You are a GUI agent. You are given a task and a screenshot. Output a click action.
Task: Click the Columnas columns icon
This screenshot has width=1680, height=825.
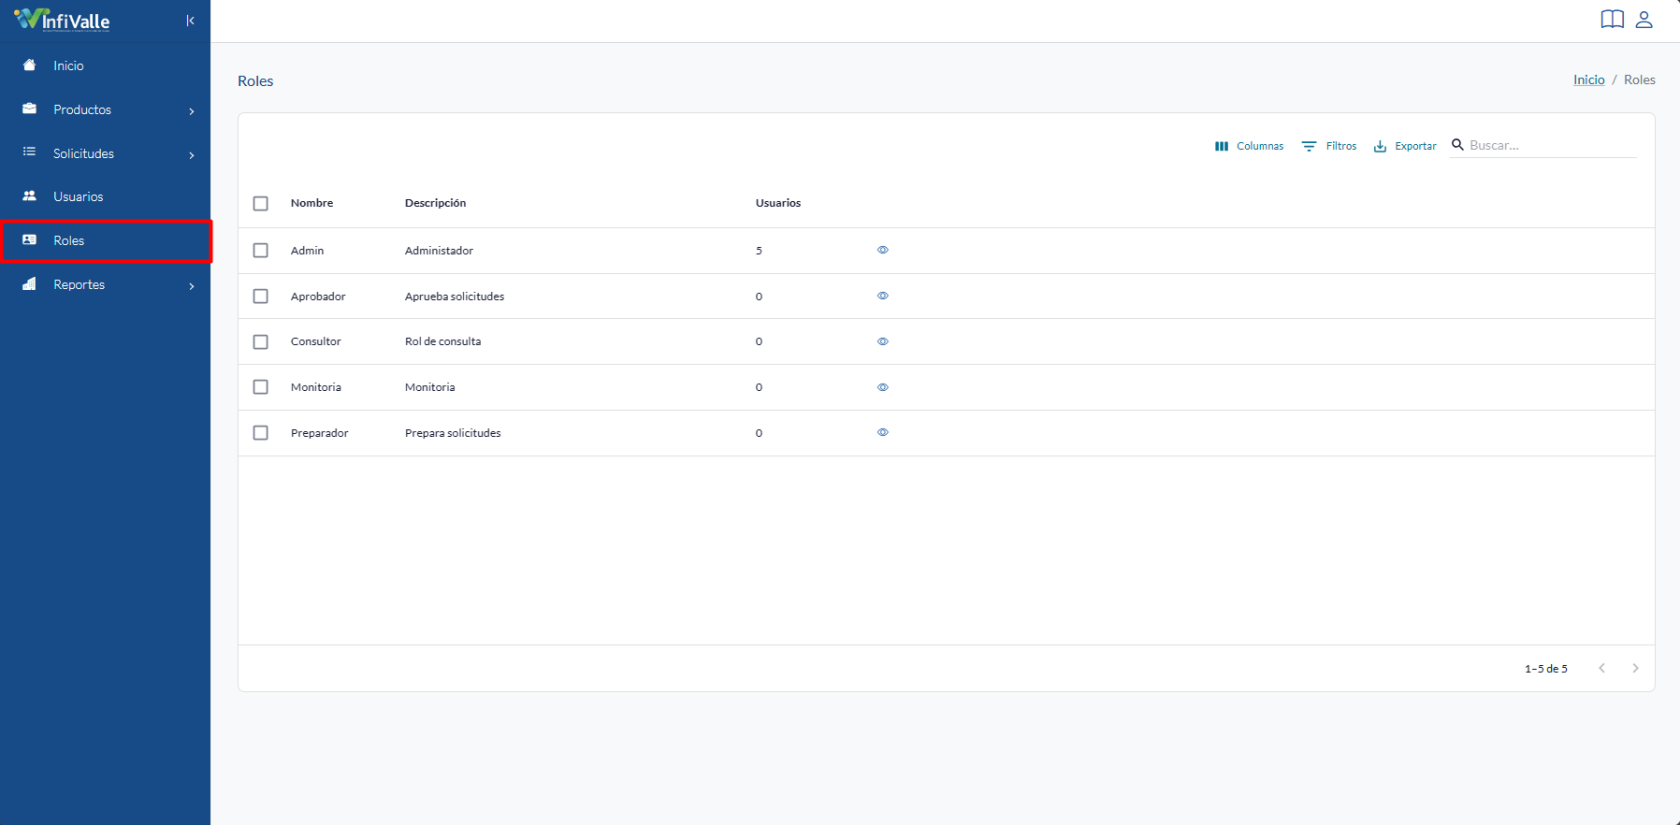pyautogui.click(x=1221, y=146)
